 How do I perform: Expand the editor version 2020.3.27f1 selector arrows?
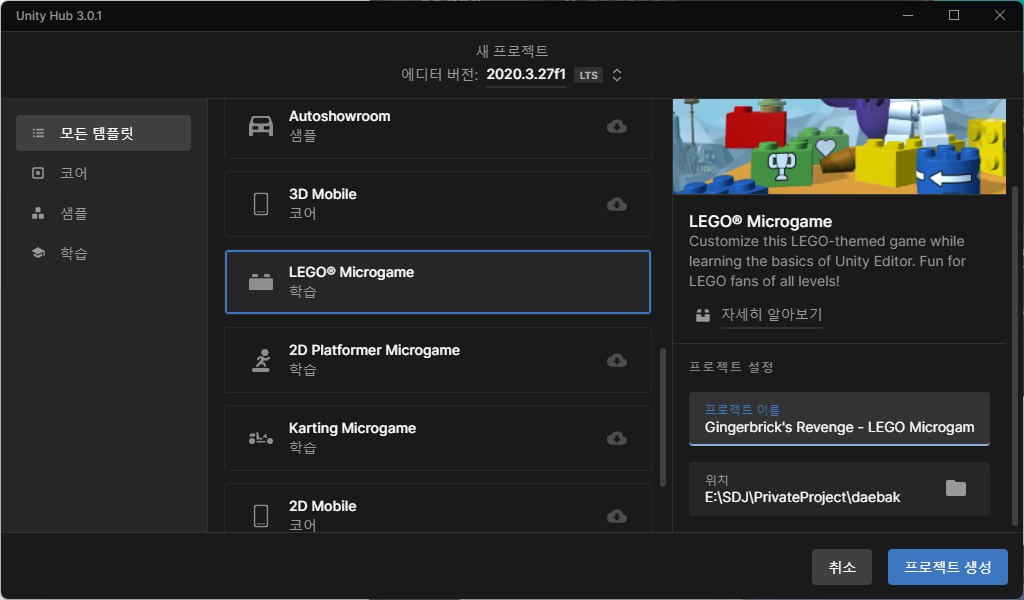coord(616,75)
